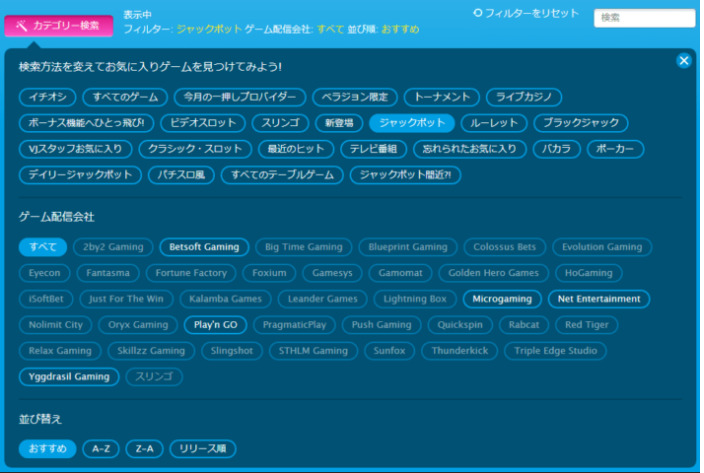Select ジャックポット間近?! category
The image size is (704, 473).
[405, 175]
